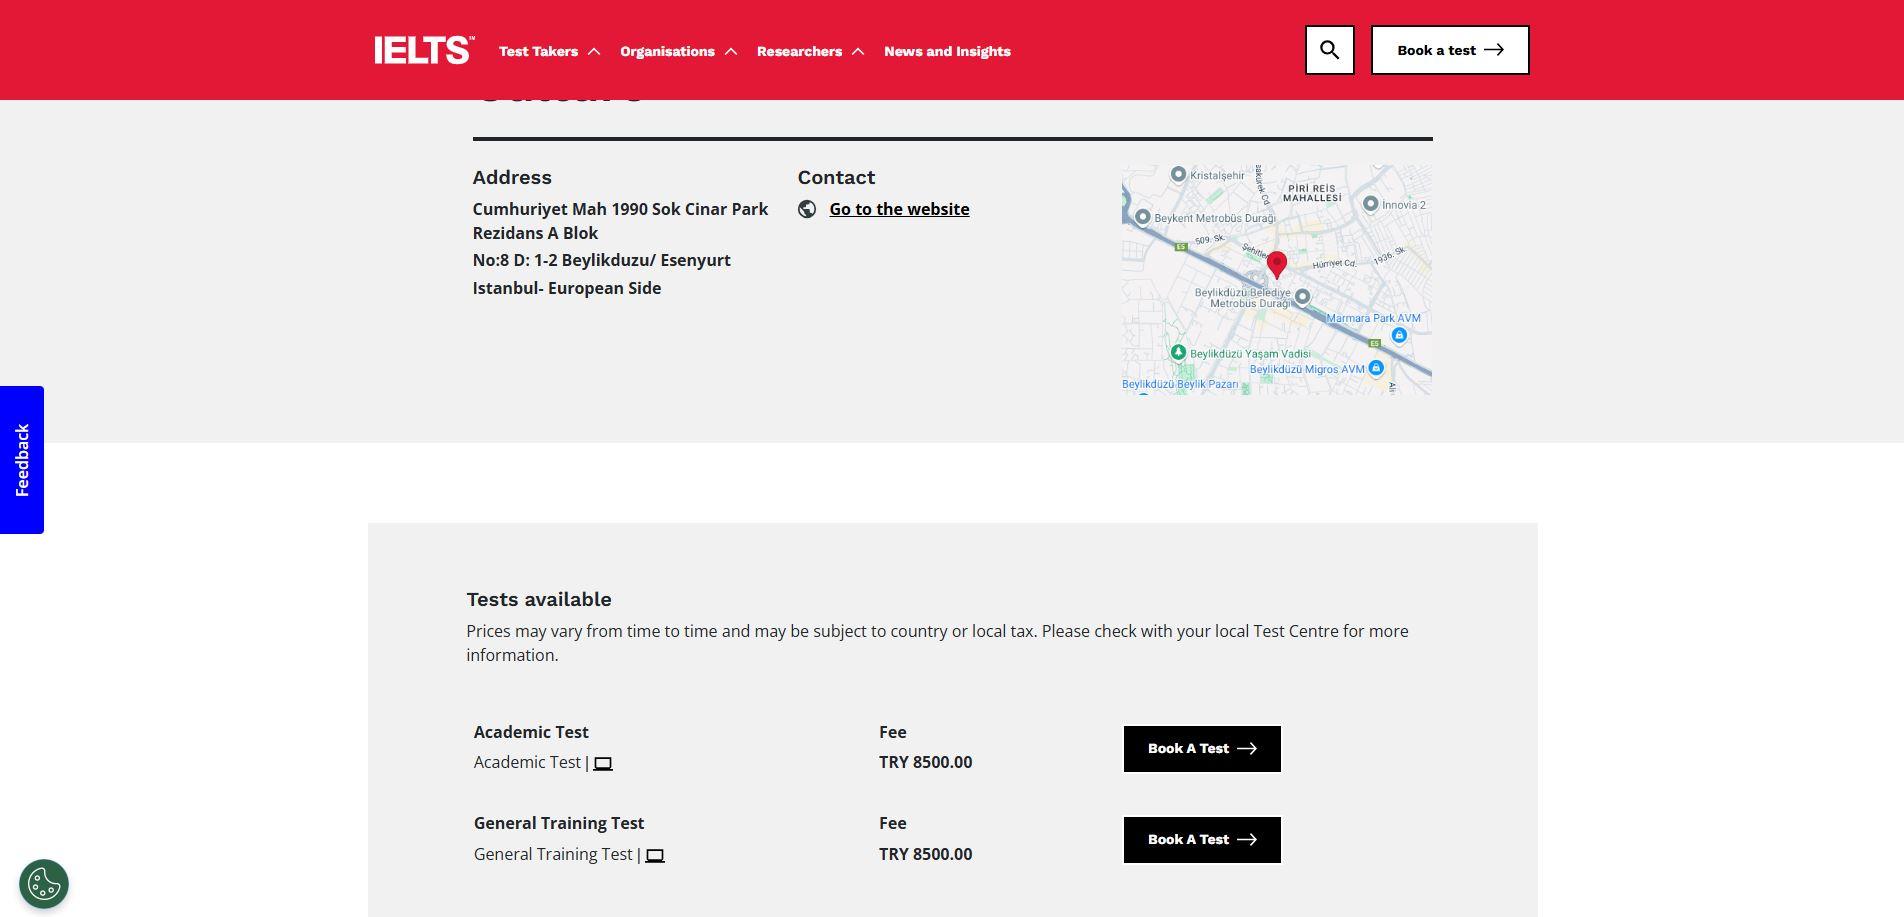Click the Kristalşehir map marker

1178,174
